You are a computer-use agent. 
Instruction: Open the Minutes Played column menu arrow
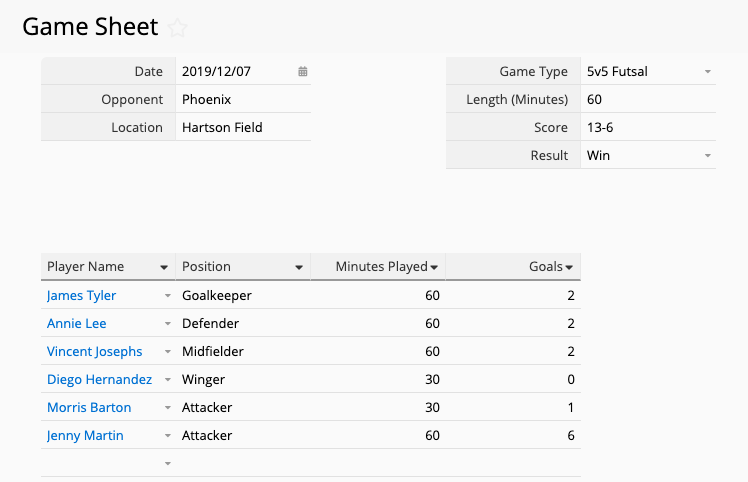434,267
